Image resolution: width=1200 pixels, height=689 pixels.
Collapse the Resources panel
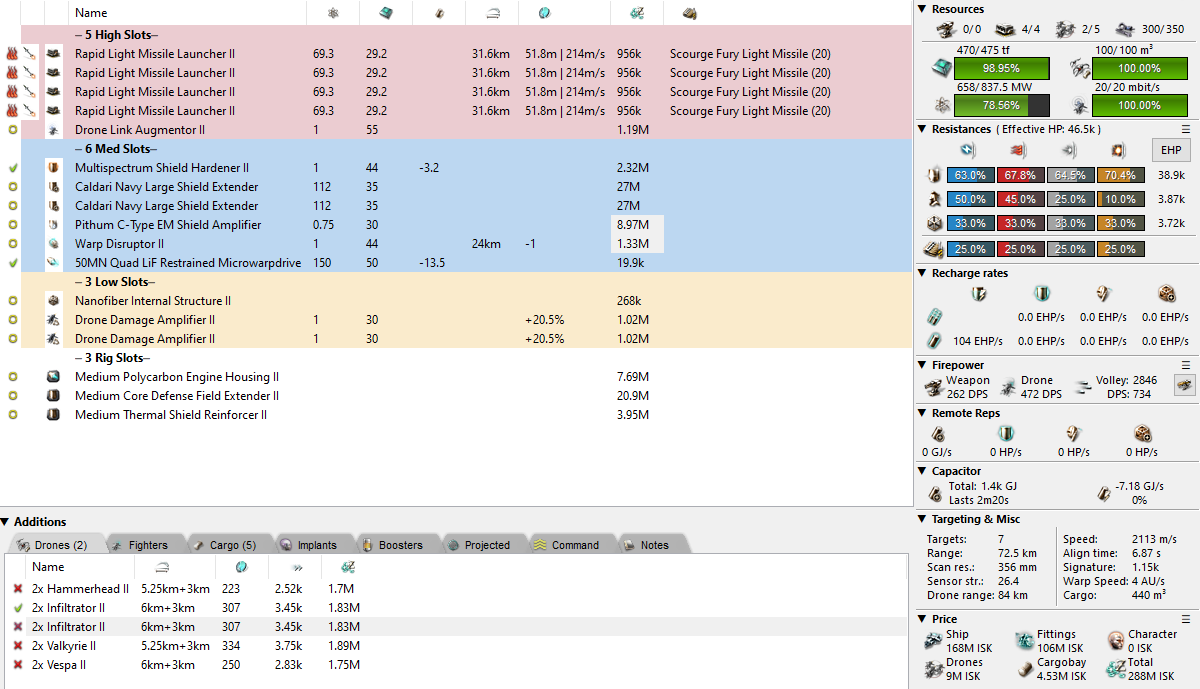click(923, 9)
